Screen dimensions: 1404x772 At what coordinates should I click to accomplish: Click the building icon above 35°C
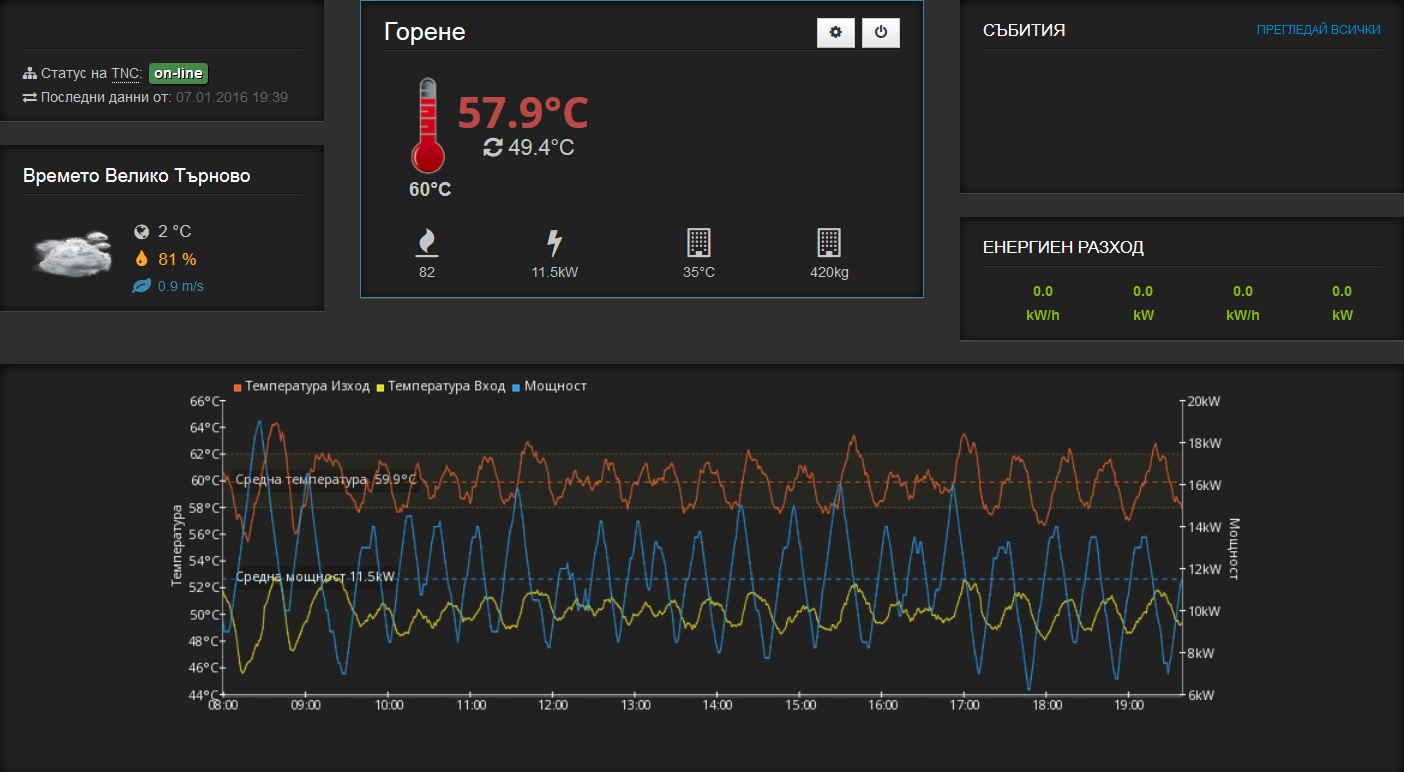(x=698, y=243)
